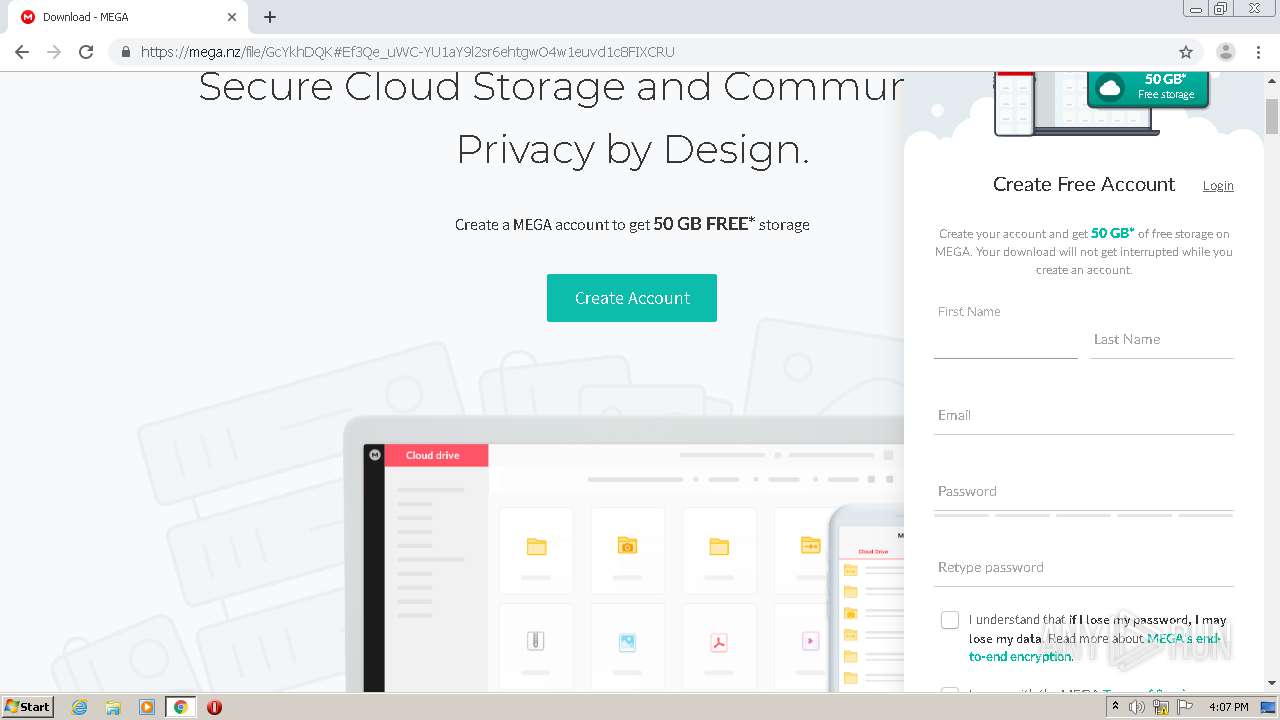This screenshot has width=1280, height=720.
Task: Open a new tab with plus button
Action: point(270,17)
